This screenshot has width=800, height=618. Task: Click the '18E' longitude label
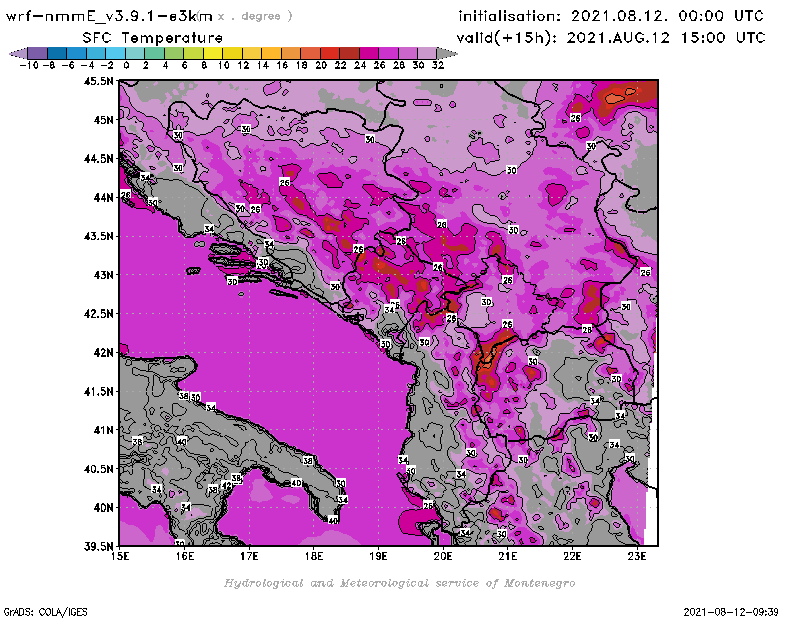click(314, 556)
